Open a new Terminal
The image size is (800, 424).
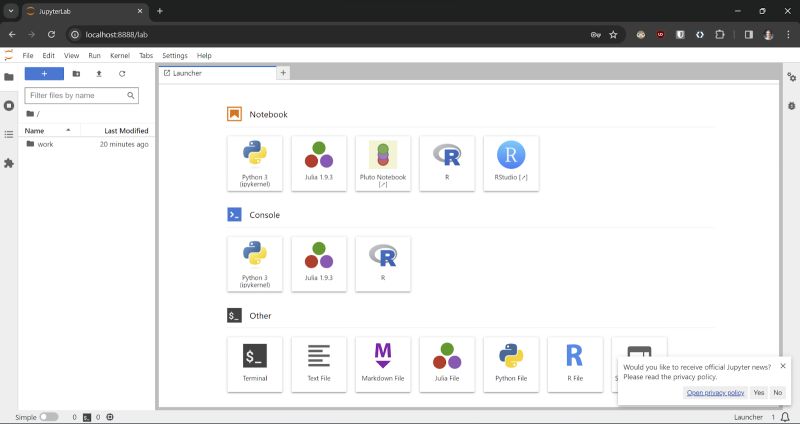pyautogui.click(x=255, y=364)
